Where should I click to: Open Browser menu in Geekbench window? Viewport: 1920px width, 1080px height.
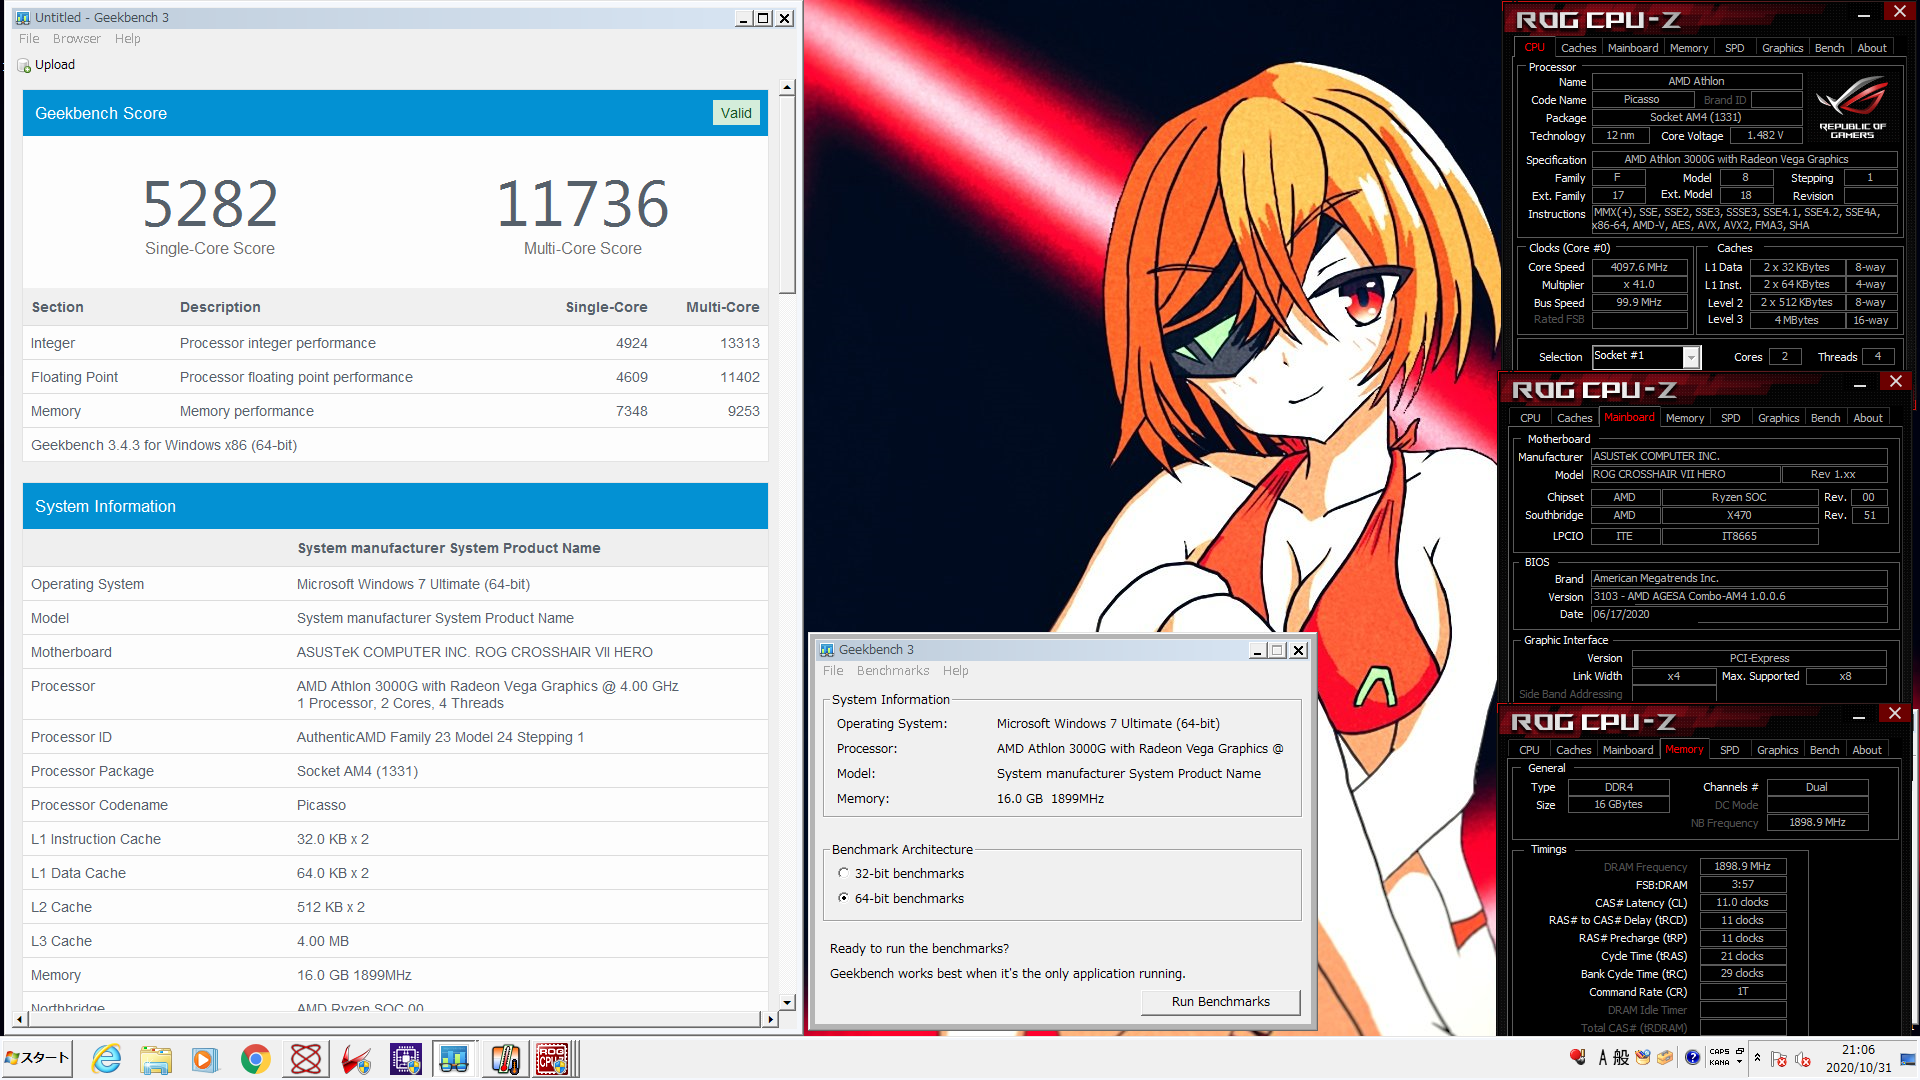pos(77,39)
